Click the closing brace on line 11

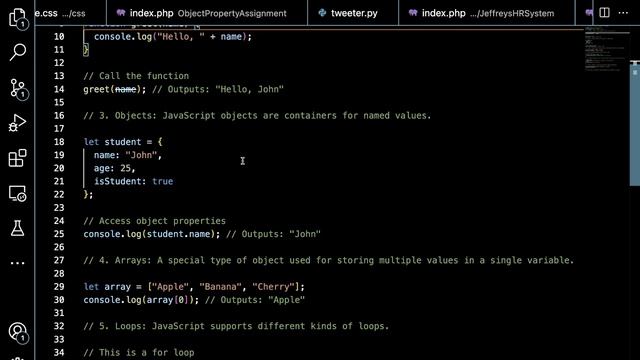tap(86, 50)
